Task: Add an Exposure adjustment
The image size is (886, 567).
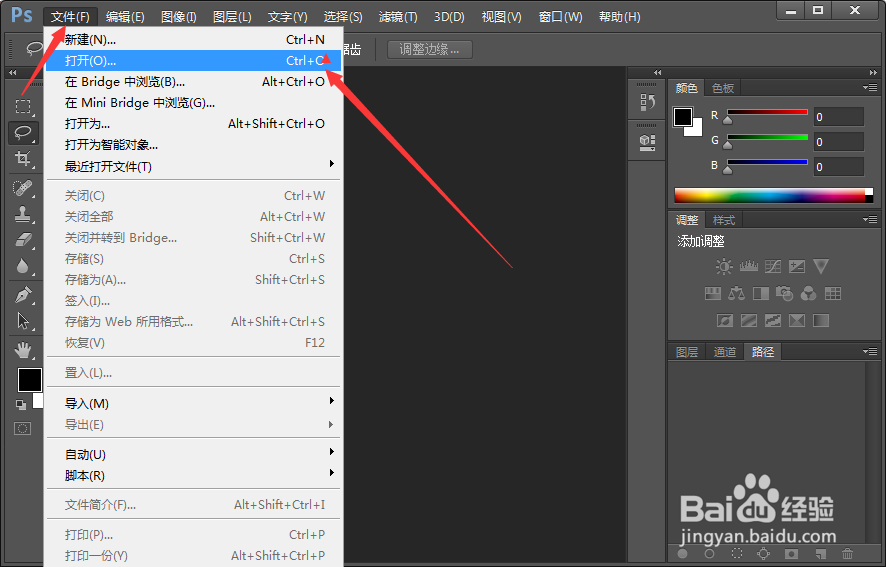Action: click(x=797, y=266)
